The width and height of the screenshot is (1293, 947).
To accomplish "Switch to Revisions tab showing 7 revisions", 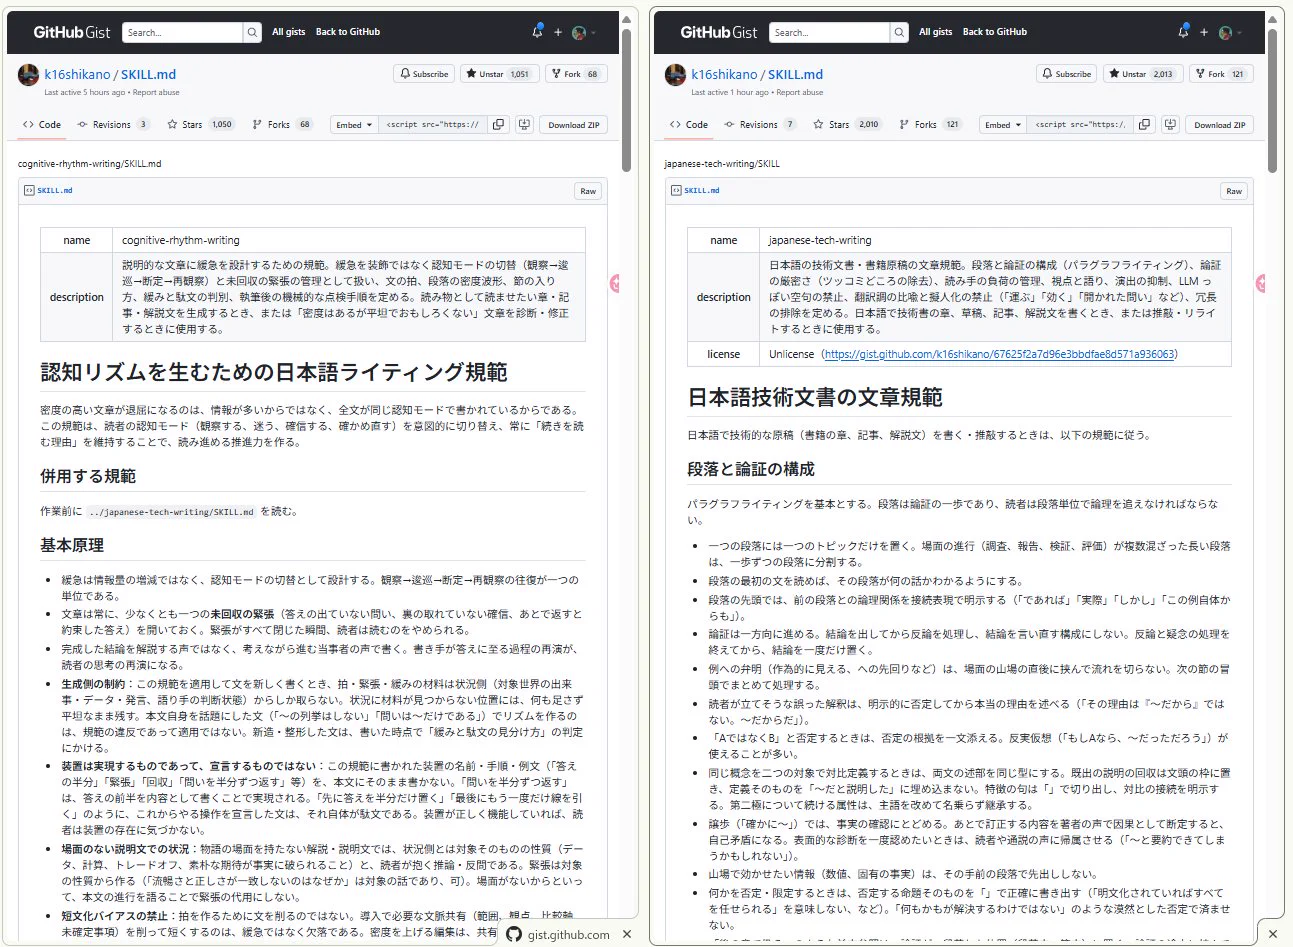I will click(760, 125).
